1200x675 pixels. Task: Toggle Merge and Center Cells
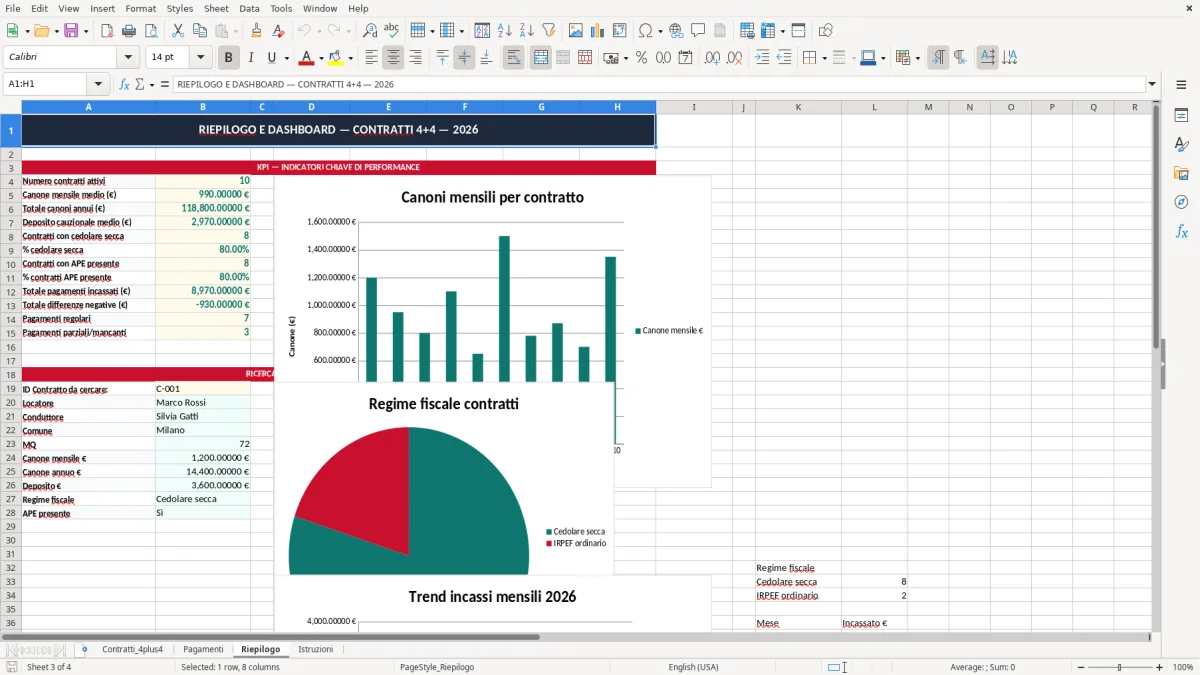click(540, 58)
